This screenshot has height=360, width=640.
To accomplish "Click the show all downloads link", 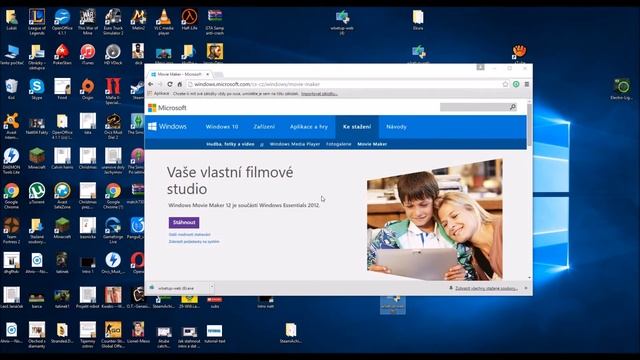I will (486, 288).
